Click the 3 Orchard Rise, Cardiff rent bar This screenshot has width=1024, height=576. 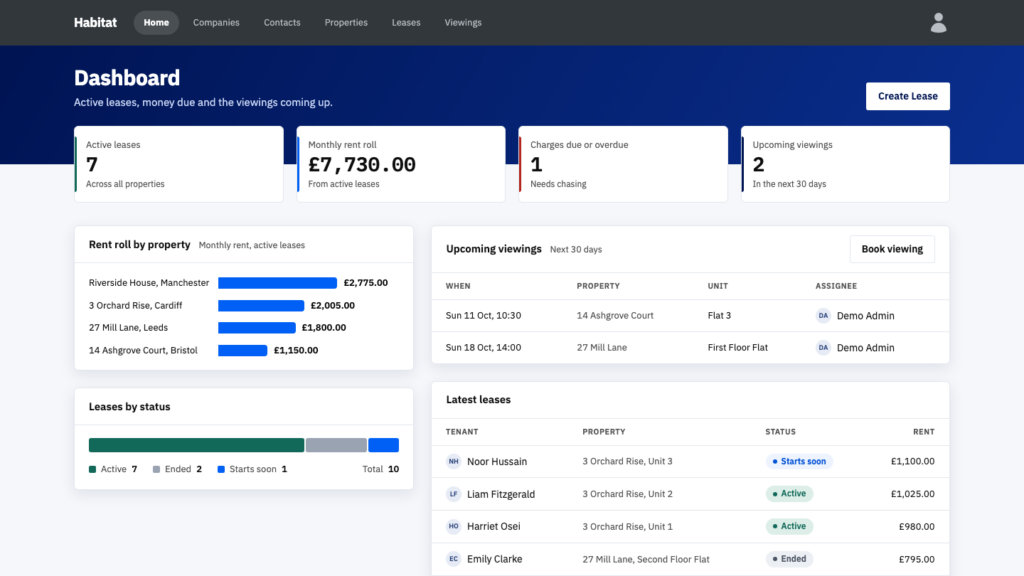coord(261,306)
